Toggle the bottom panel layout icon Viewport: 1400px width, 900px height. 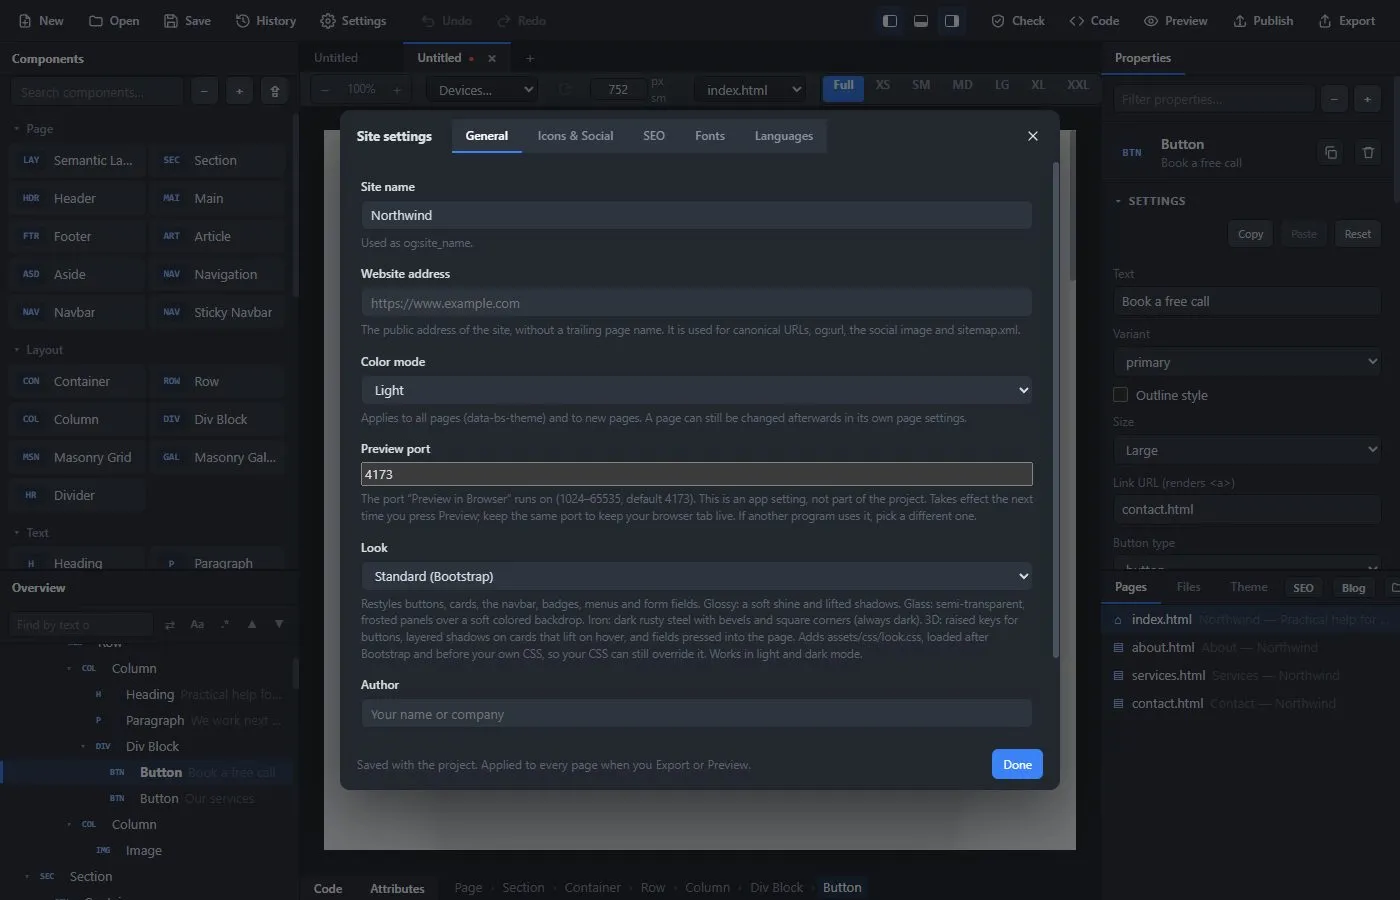921,21
